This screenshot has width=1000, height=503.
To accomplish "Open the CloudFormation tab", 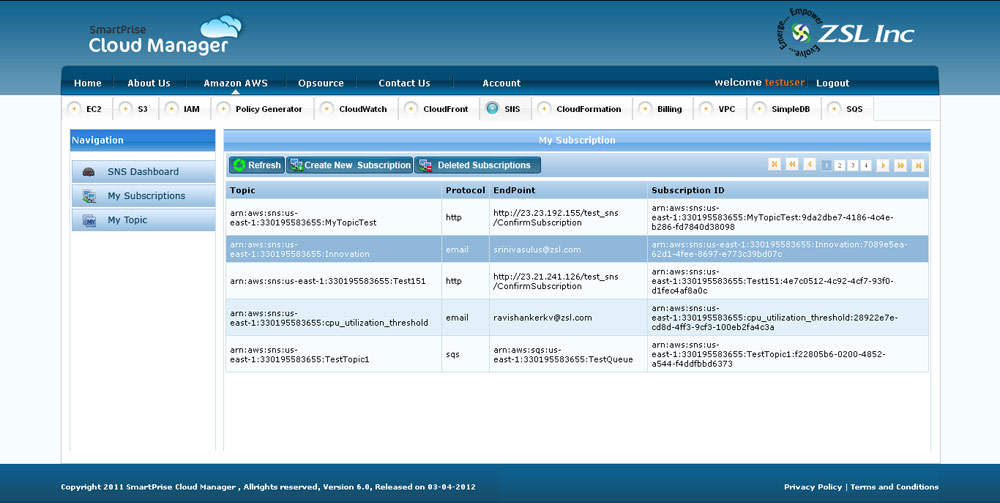I will [x=582, y=109].
